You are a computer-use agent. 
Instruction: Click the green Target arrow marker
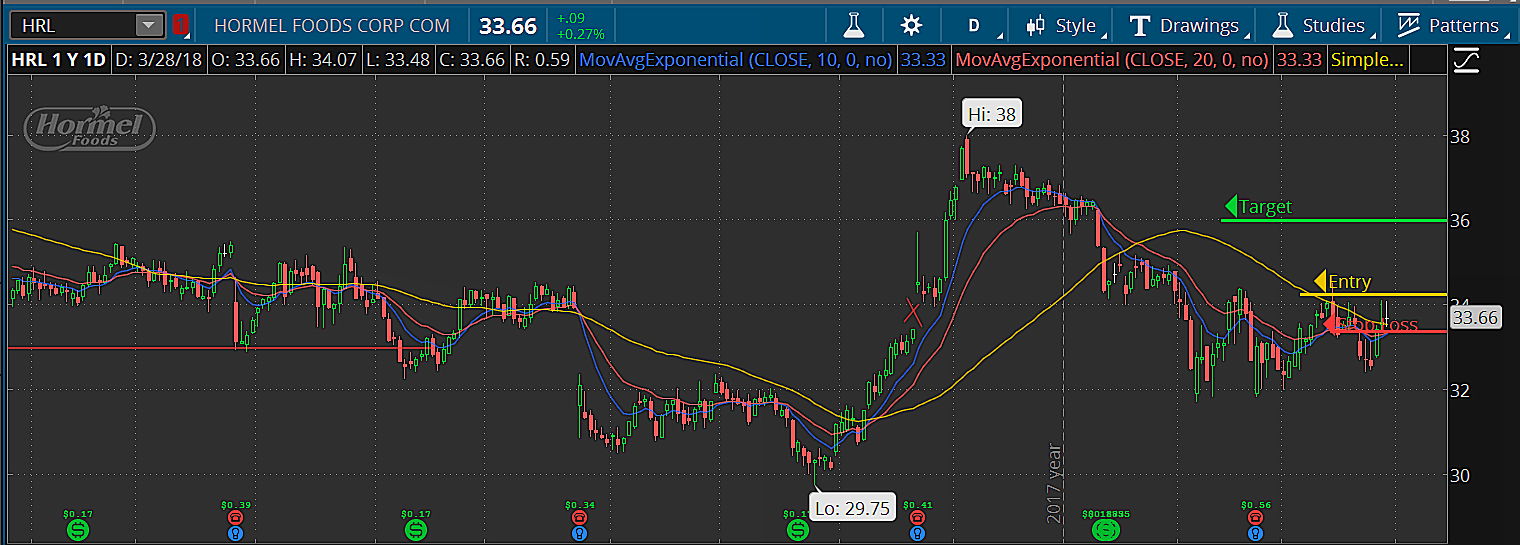[x=1231, y=207]
